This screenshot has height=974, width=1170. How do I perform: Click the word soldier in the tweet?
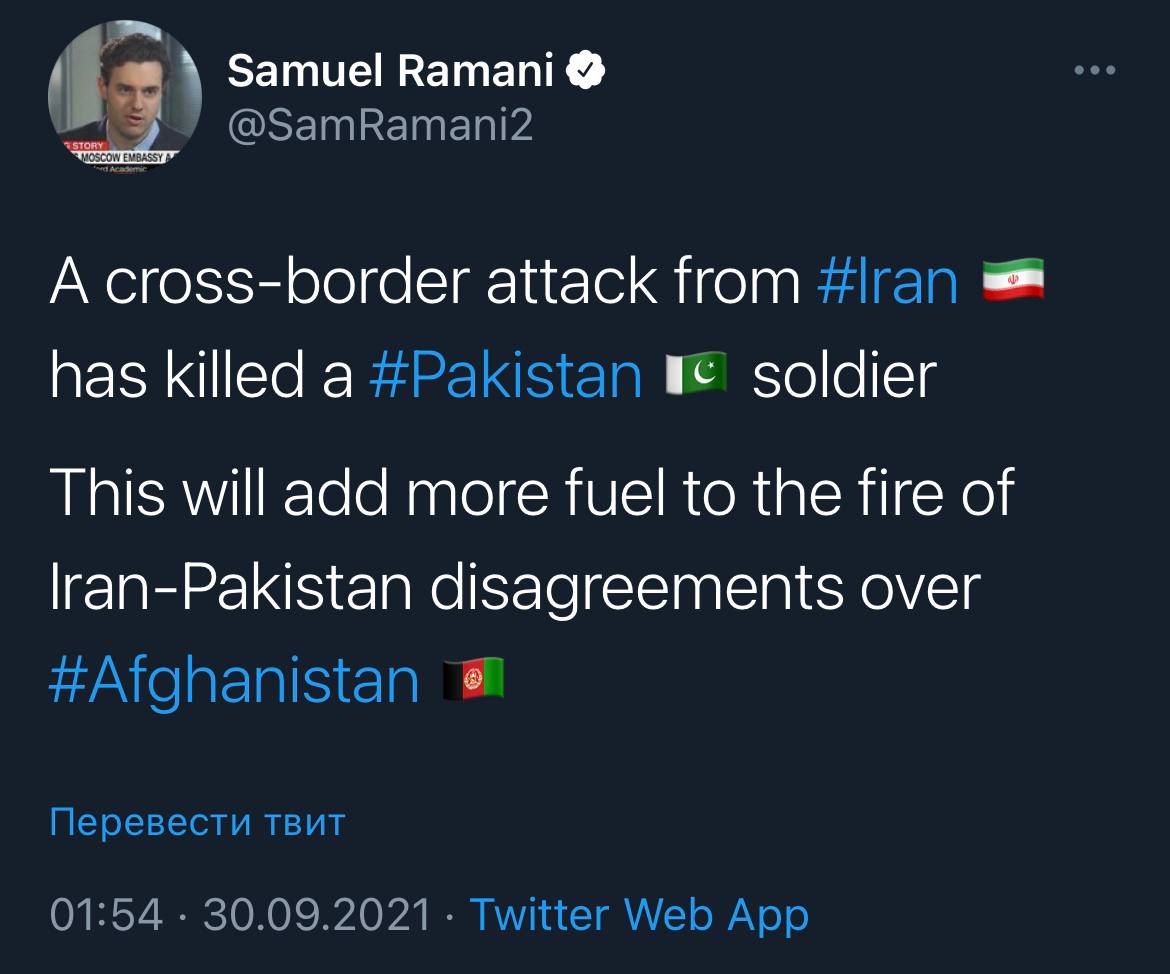click(x=843, y=375)
